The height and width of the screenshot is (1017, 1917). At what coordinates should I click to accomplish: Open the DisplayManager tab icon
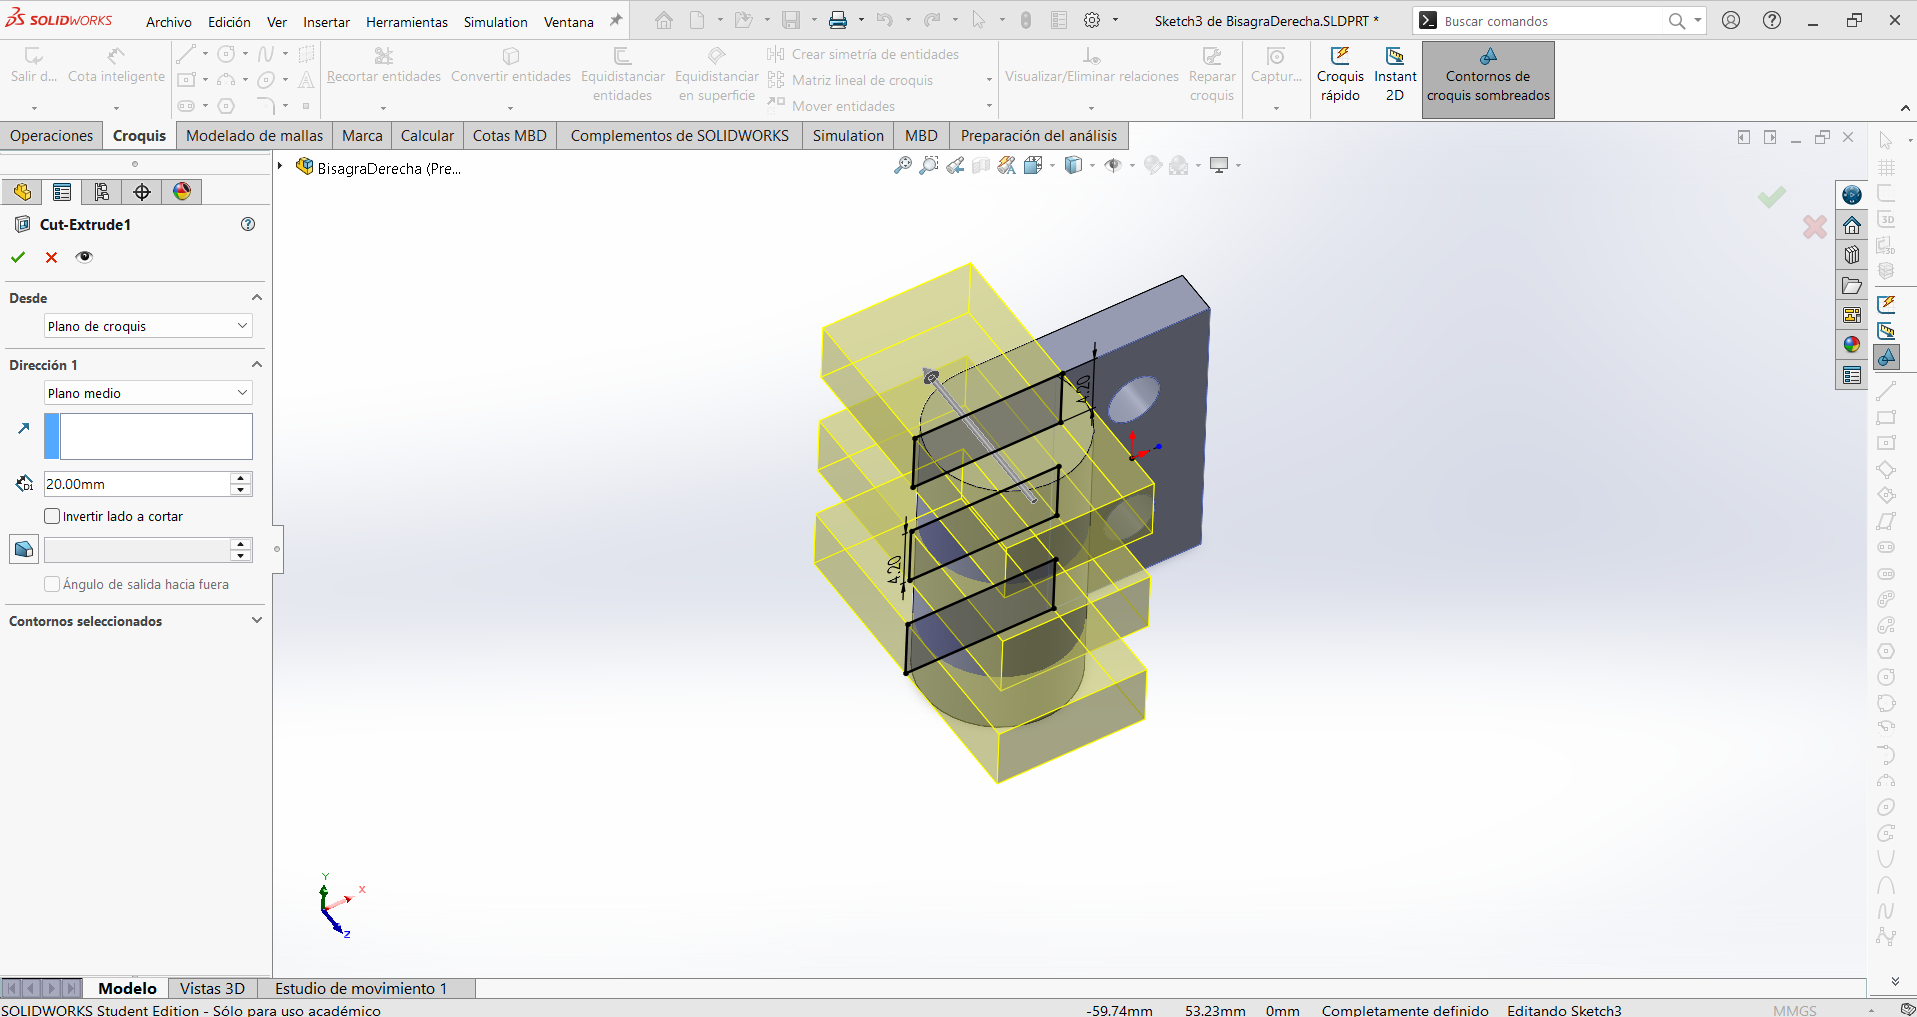click(x=182, y=192)
